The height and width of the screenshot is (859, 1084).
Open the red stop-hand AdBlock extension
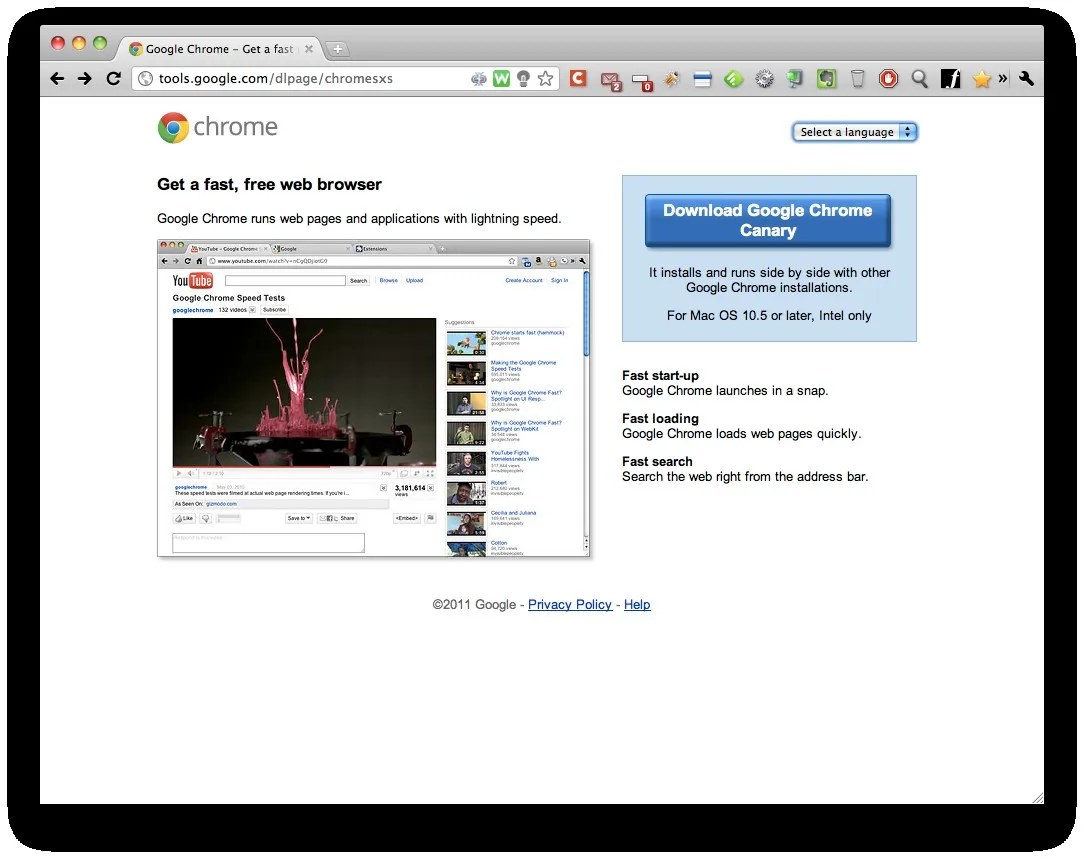tap(888, 79)
